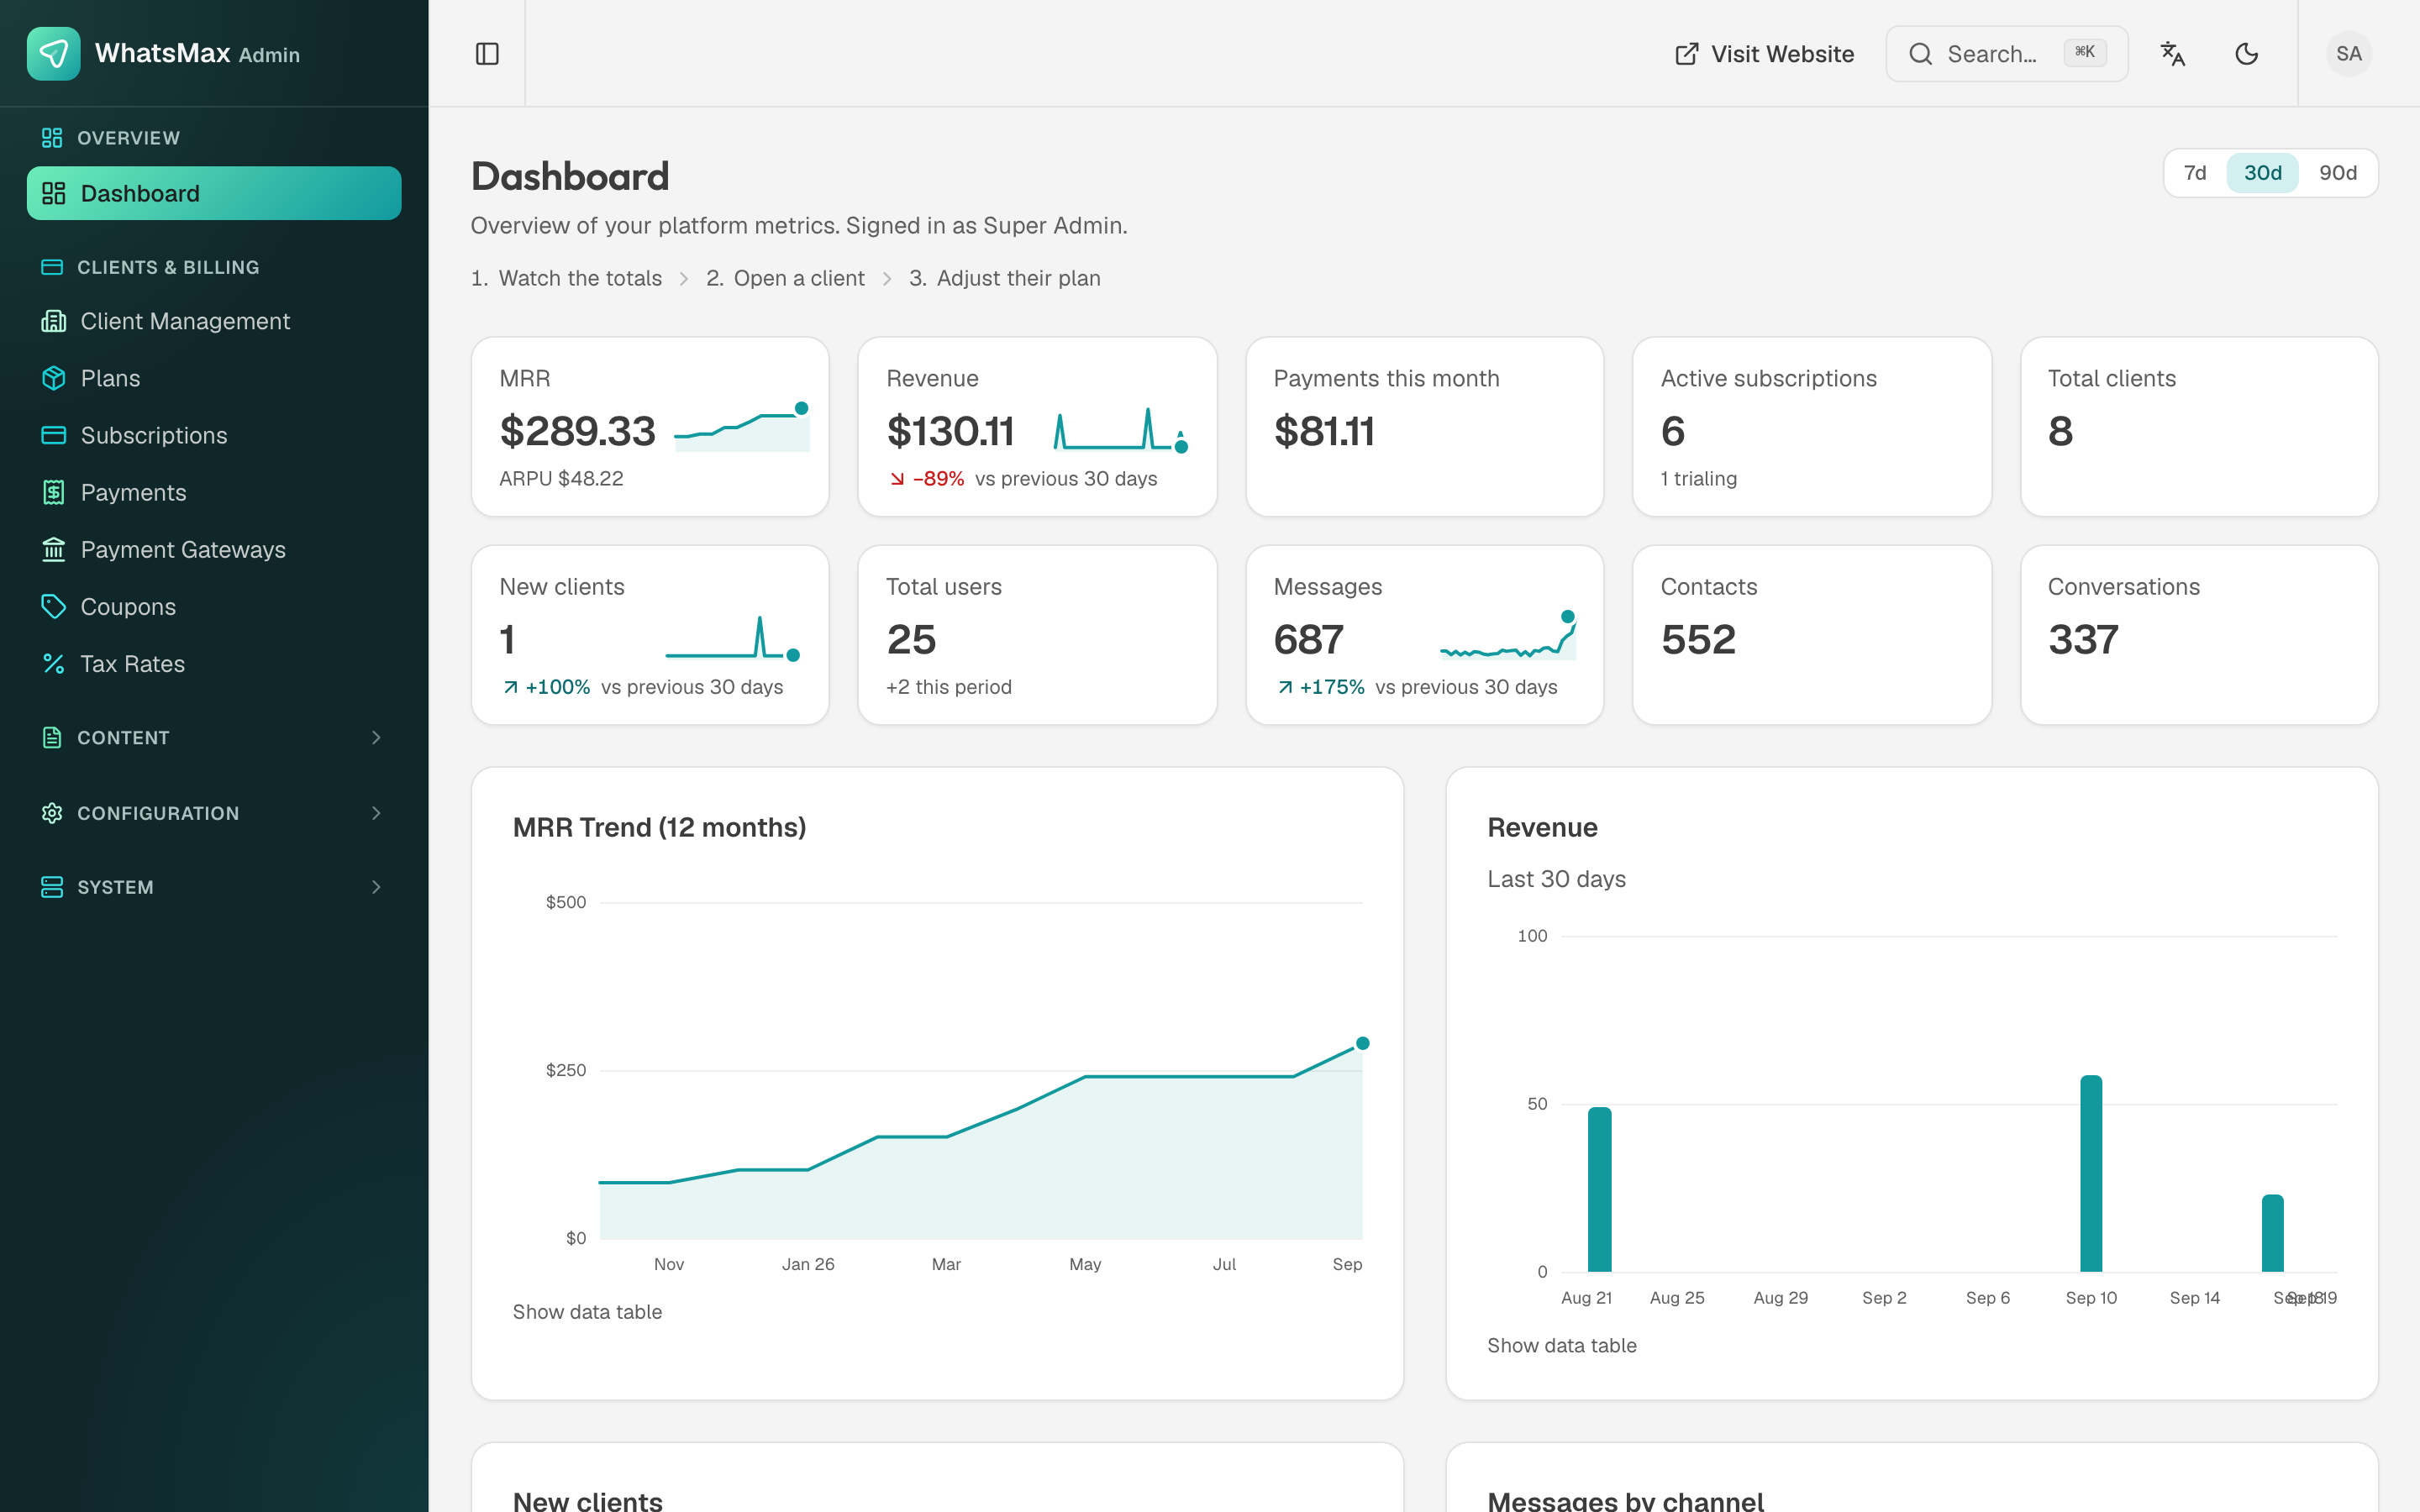The width and height of the screenshot is (2420, 1512).
Task: Click the Revenue stat card value $130.11
Action: pyautogui.click(x=950, y=431)
